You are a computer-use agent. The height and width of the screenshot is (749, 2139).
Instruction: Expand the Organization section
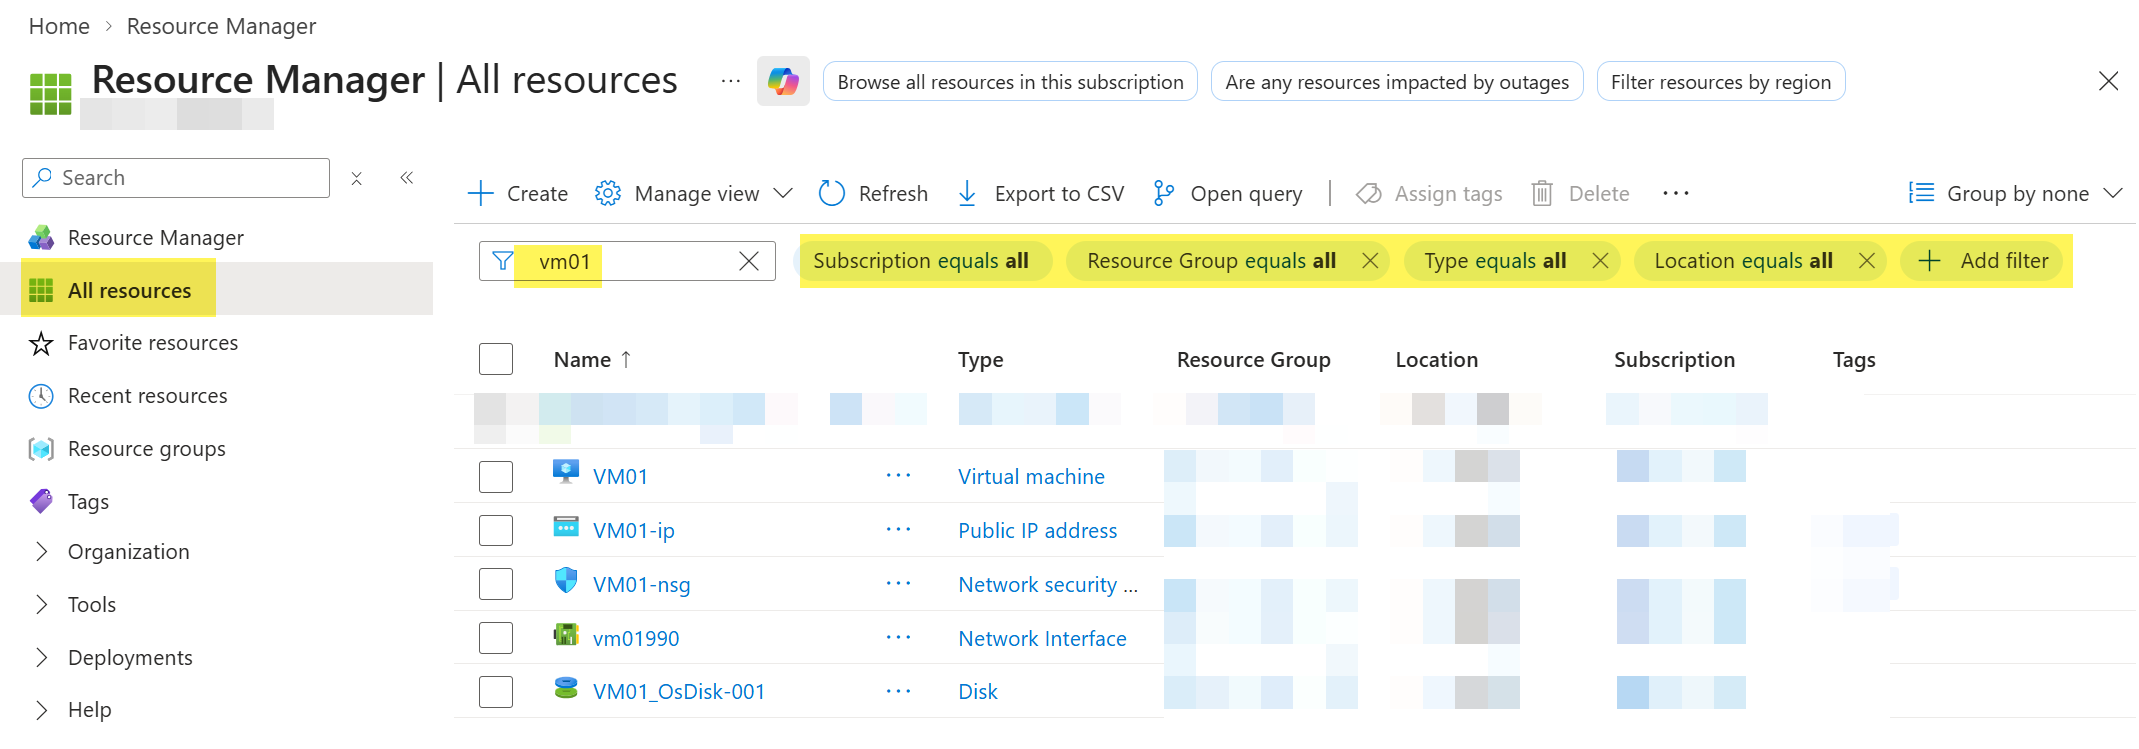tap(41, 551)
